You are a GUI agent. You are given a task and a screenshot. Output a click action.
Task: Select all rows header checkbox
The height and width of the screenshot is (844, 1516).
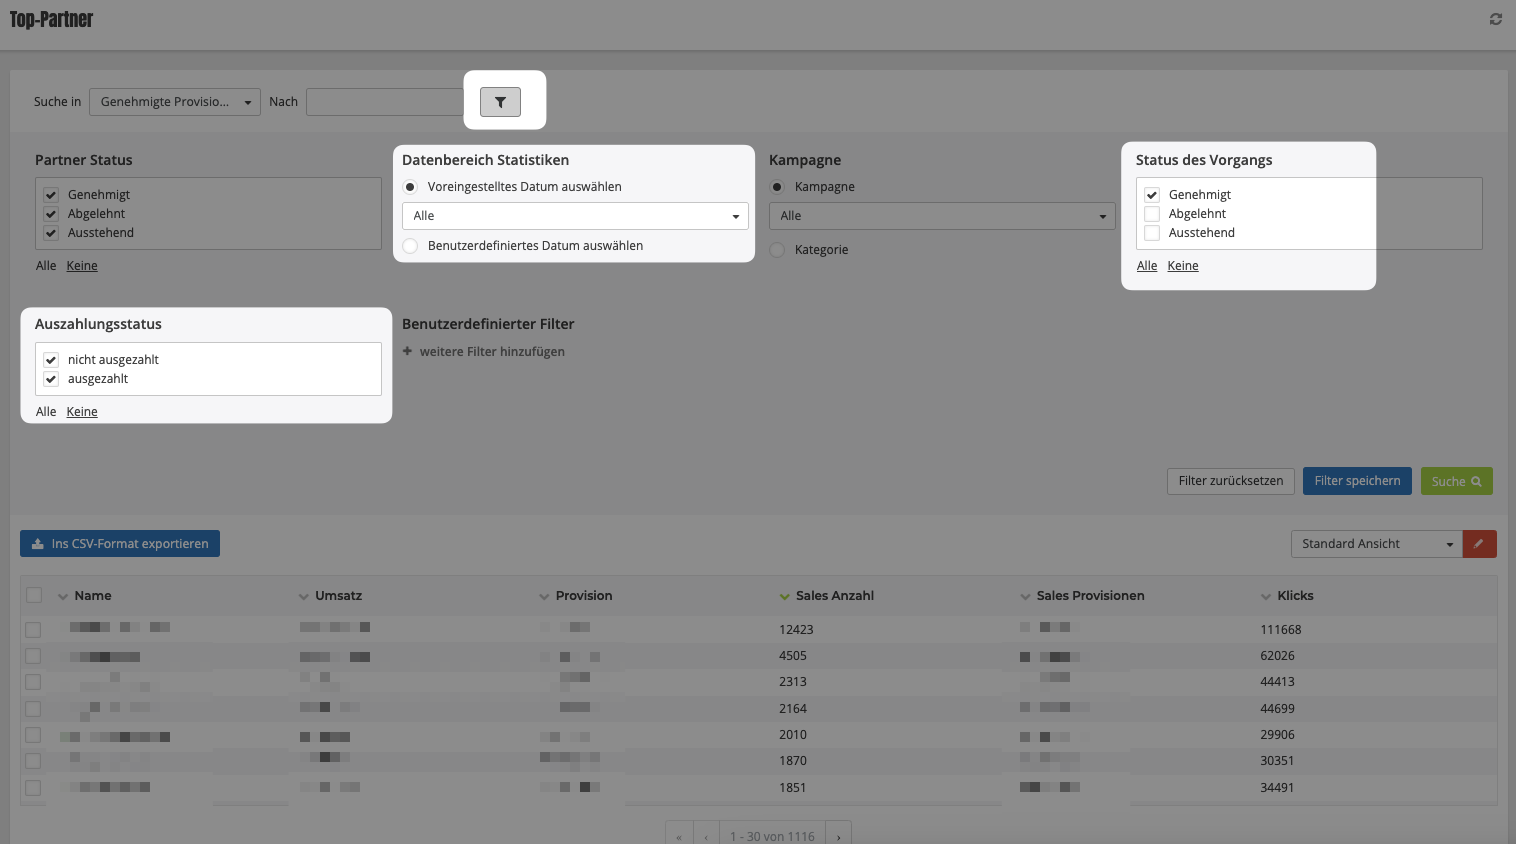(x=34, y=595)
